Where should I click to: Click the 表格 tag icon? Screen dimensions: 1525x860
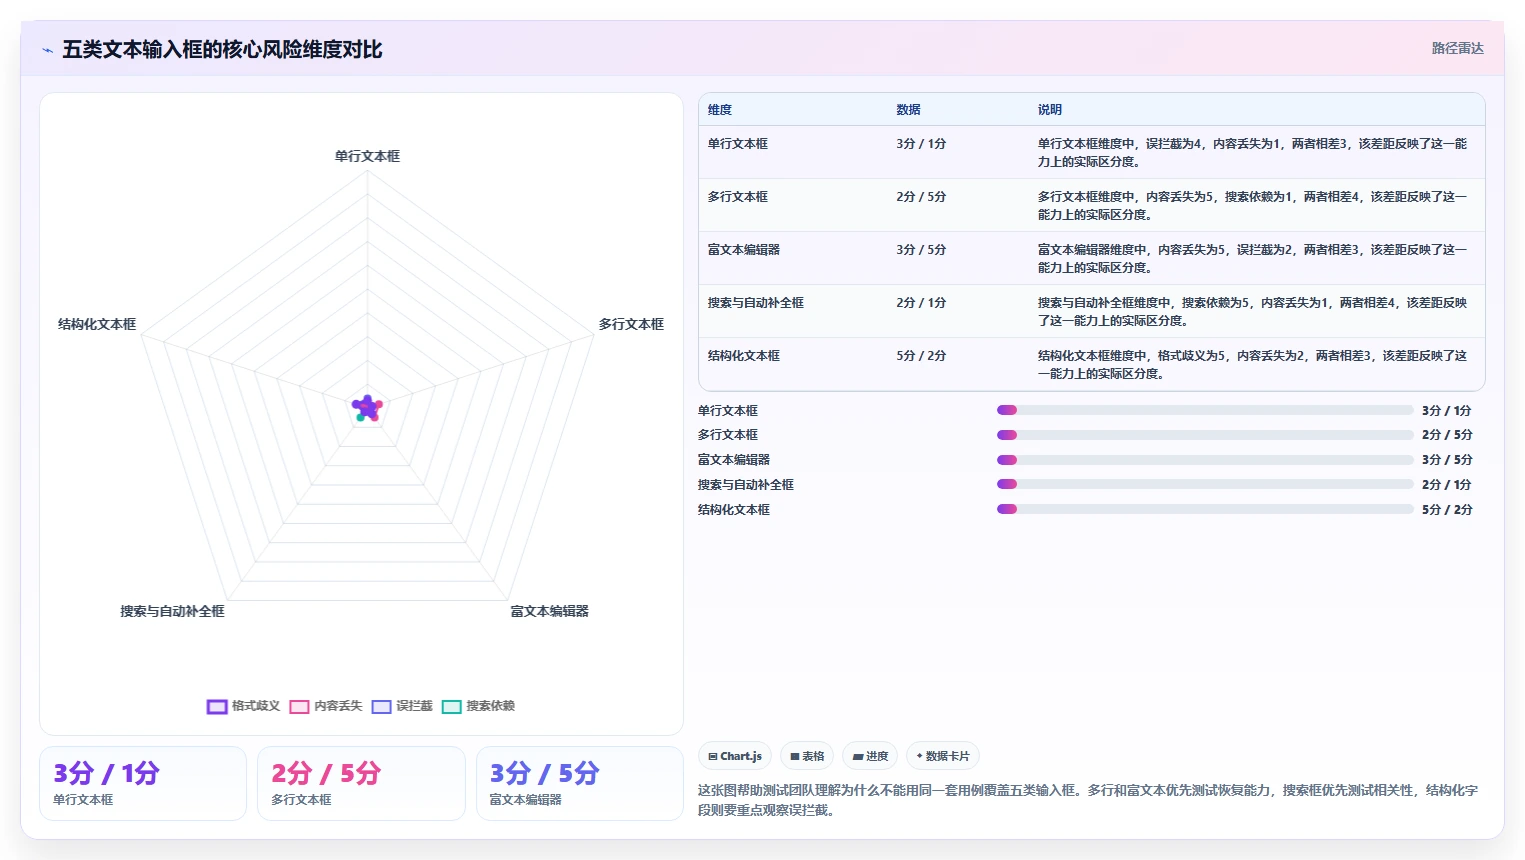point(795,756)
